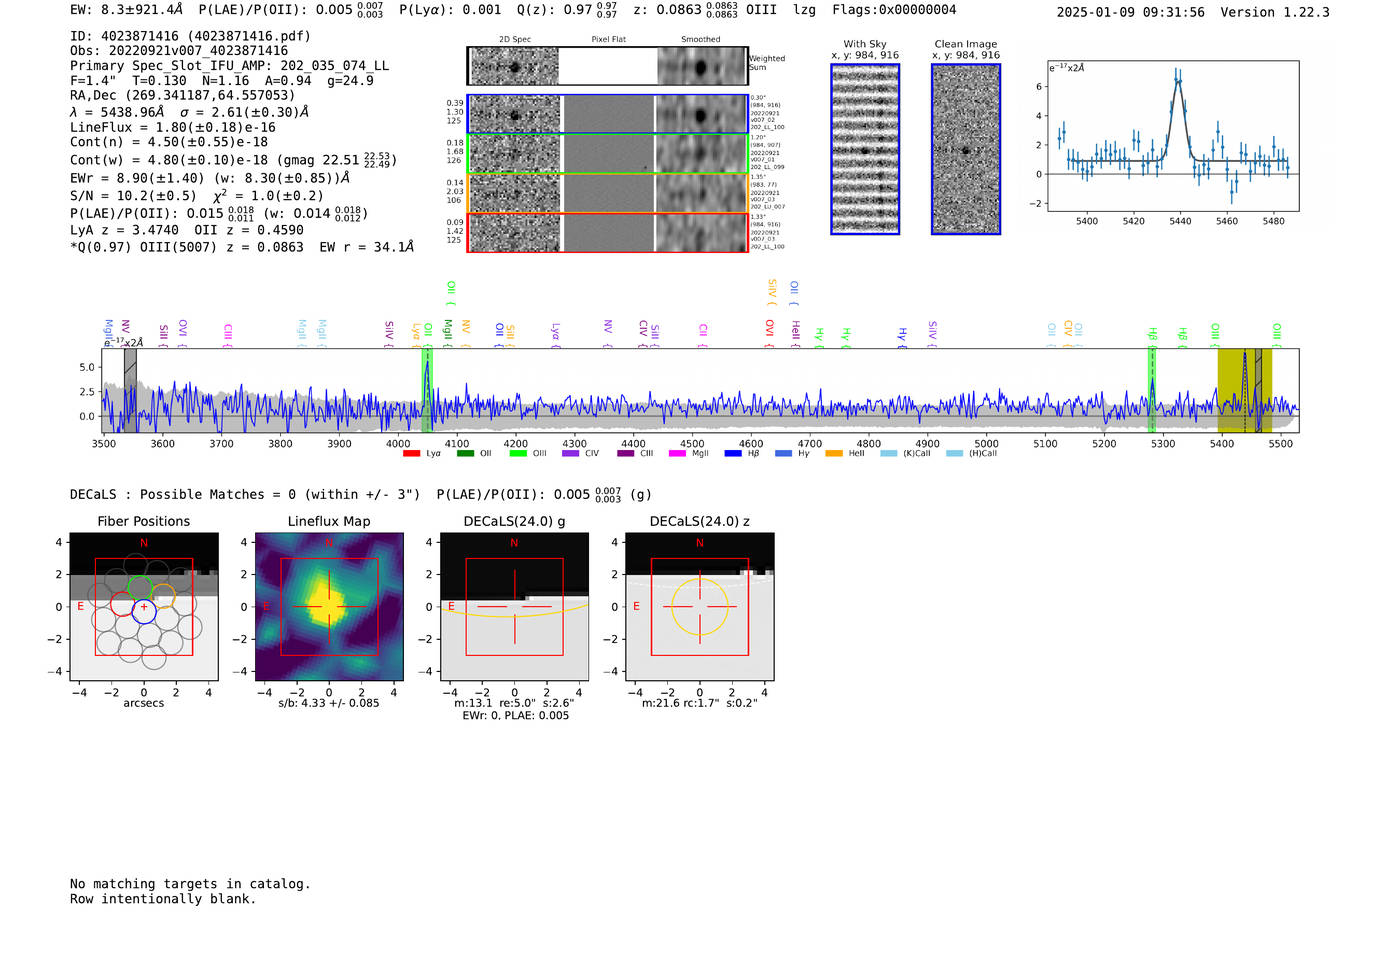Click the No matching targets in catalog message

(x=190, y=884)
